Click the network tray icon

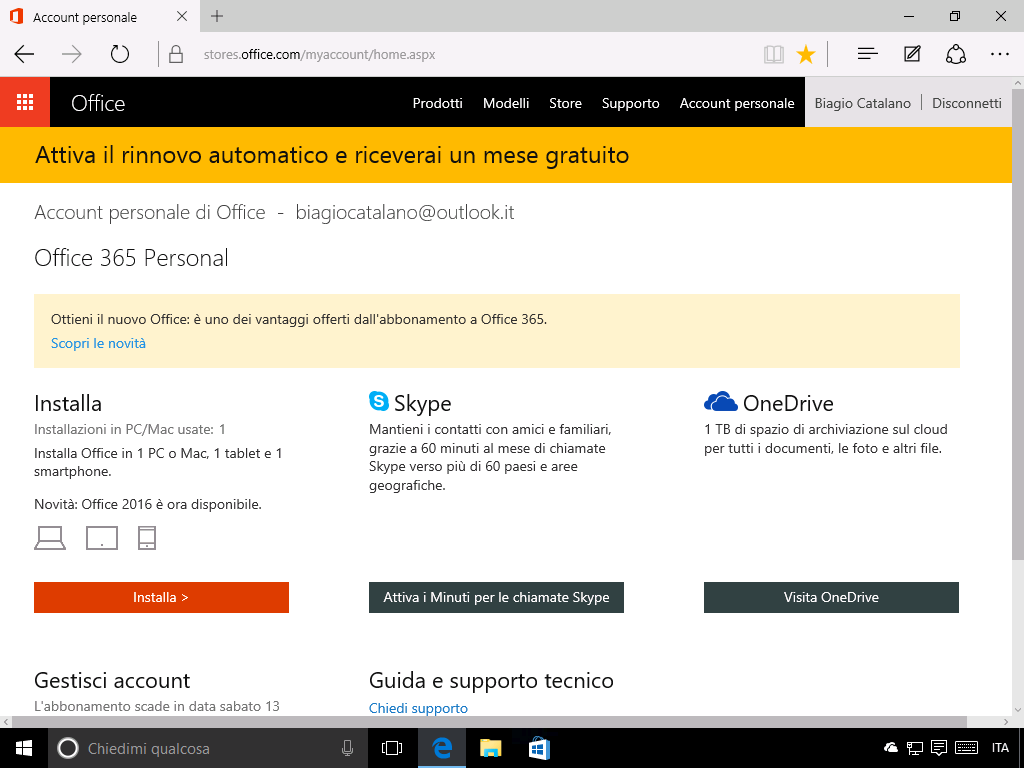(914, 748)
